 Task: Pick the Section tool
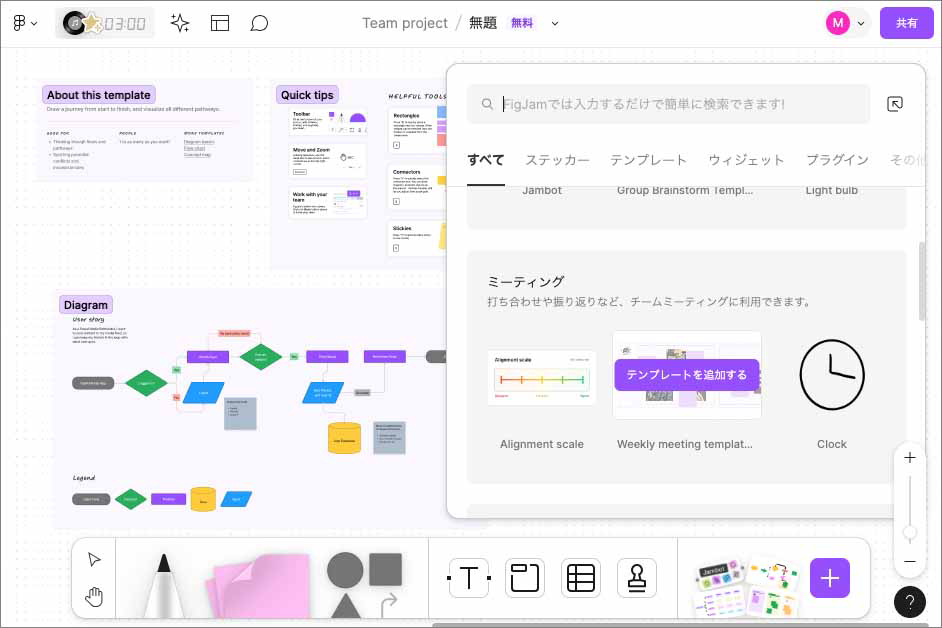[x=524, y=578]
